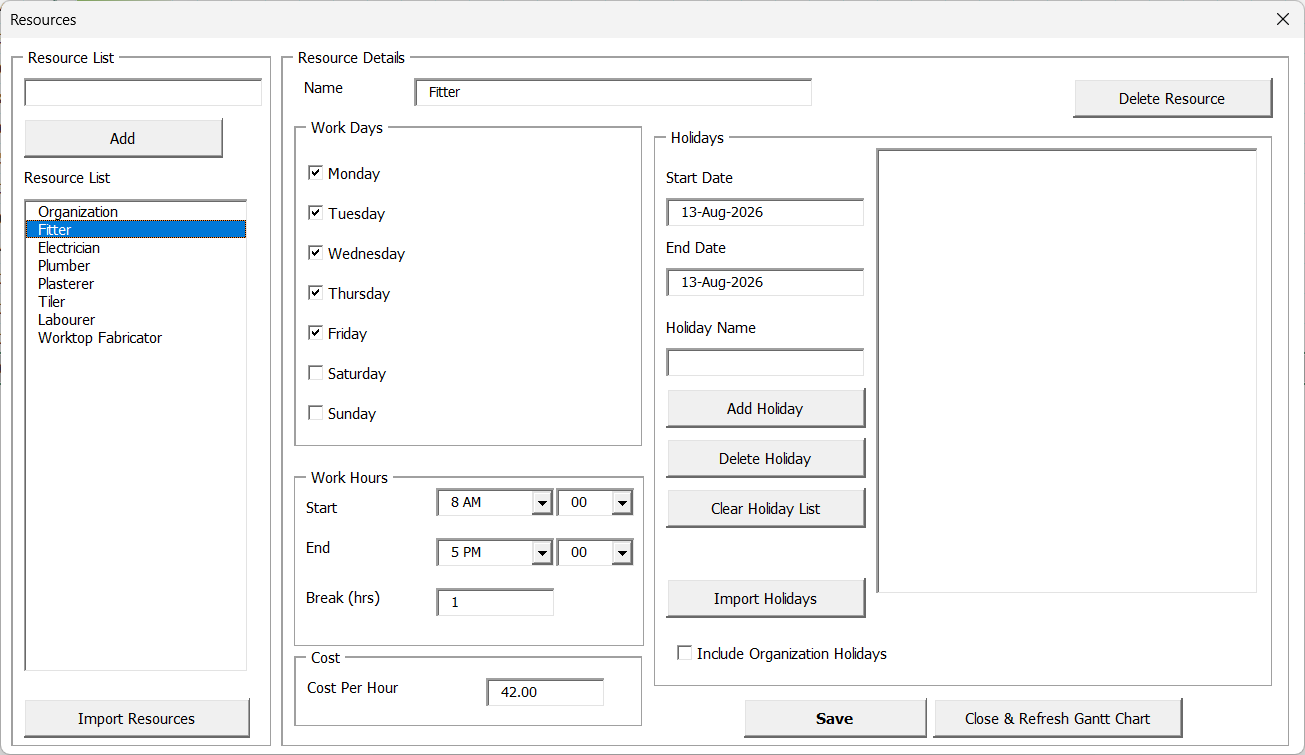Close the Resources dialog window
Viewport: 1305px width, 755px height.
(x=1283, y=19)
